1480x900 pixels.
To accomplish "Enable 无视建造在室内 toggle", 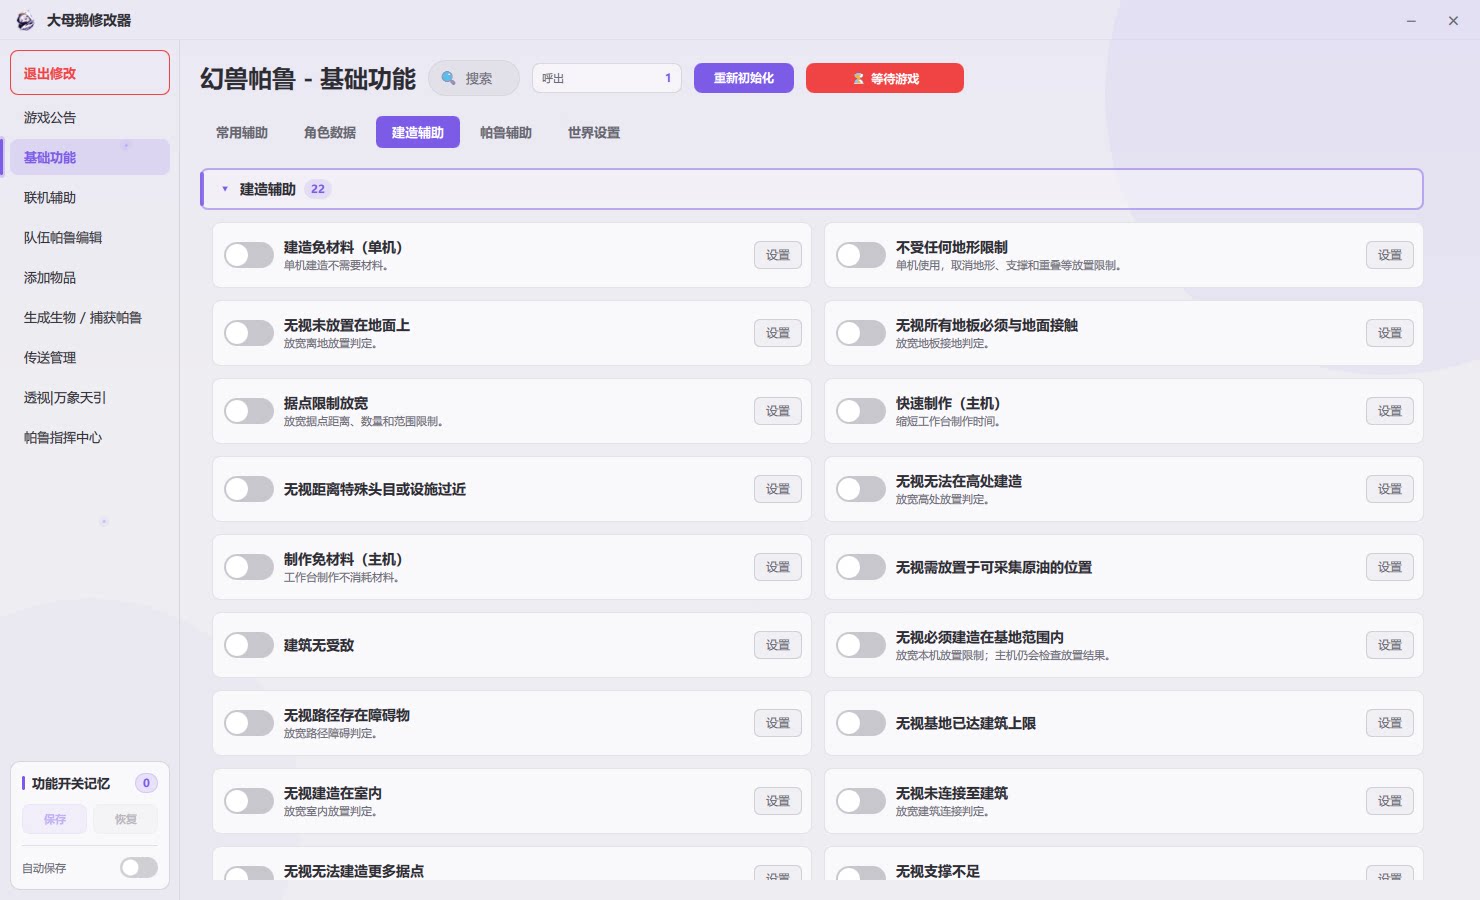I will pos(249,801).
